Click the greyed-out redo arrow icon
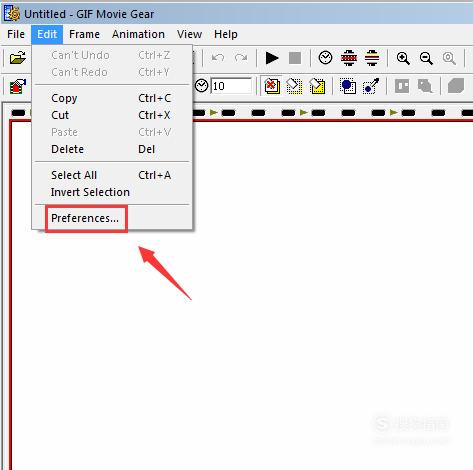 pyautogui.click(x=241, y=58)
